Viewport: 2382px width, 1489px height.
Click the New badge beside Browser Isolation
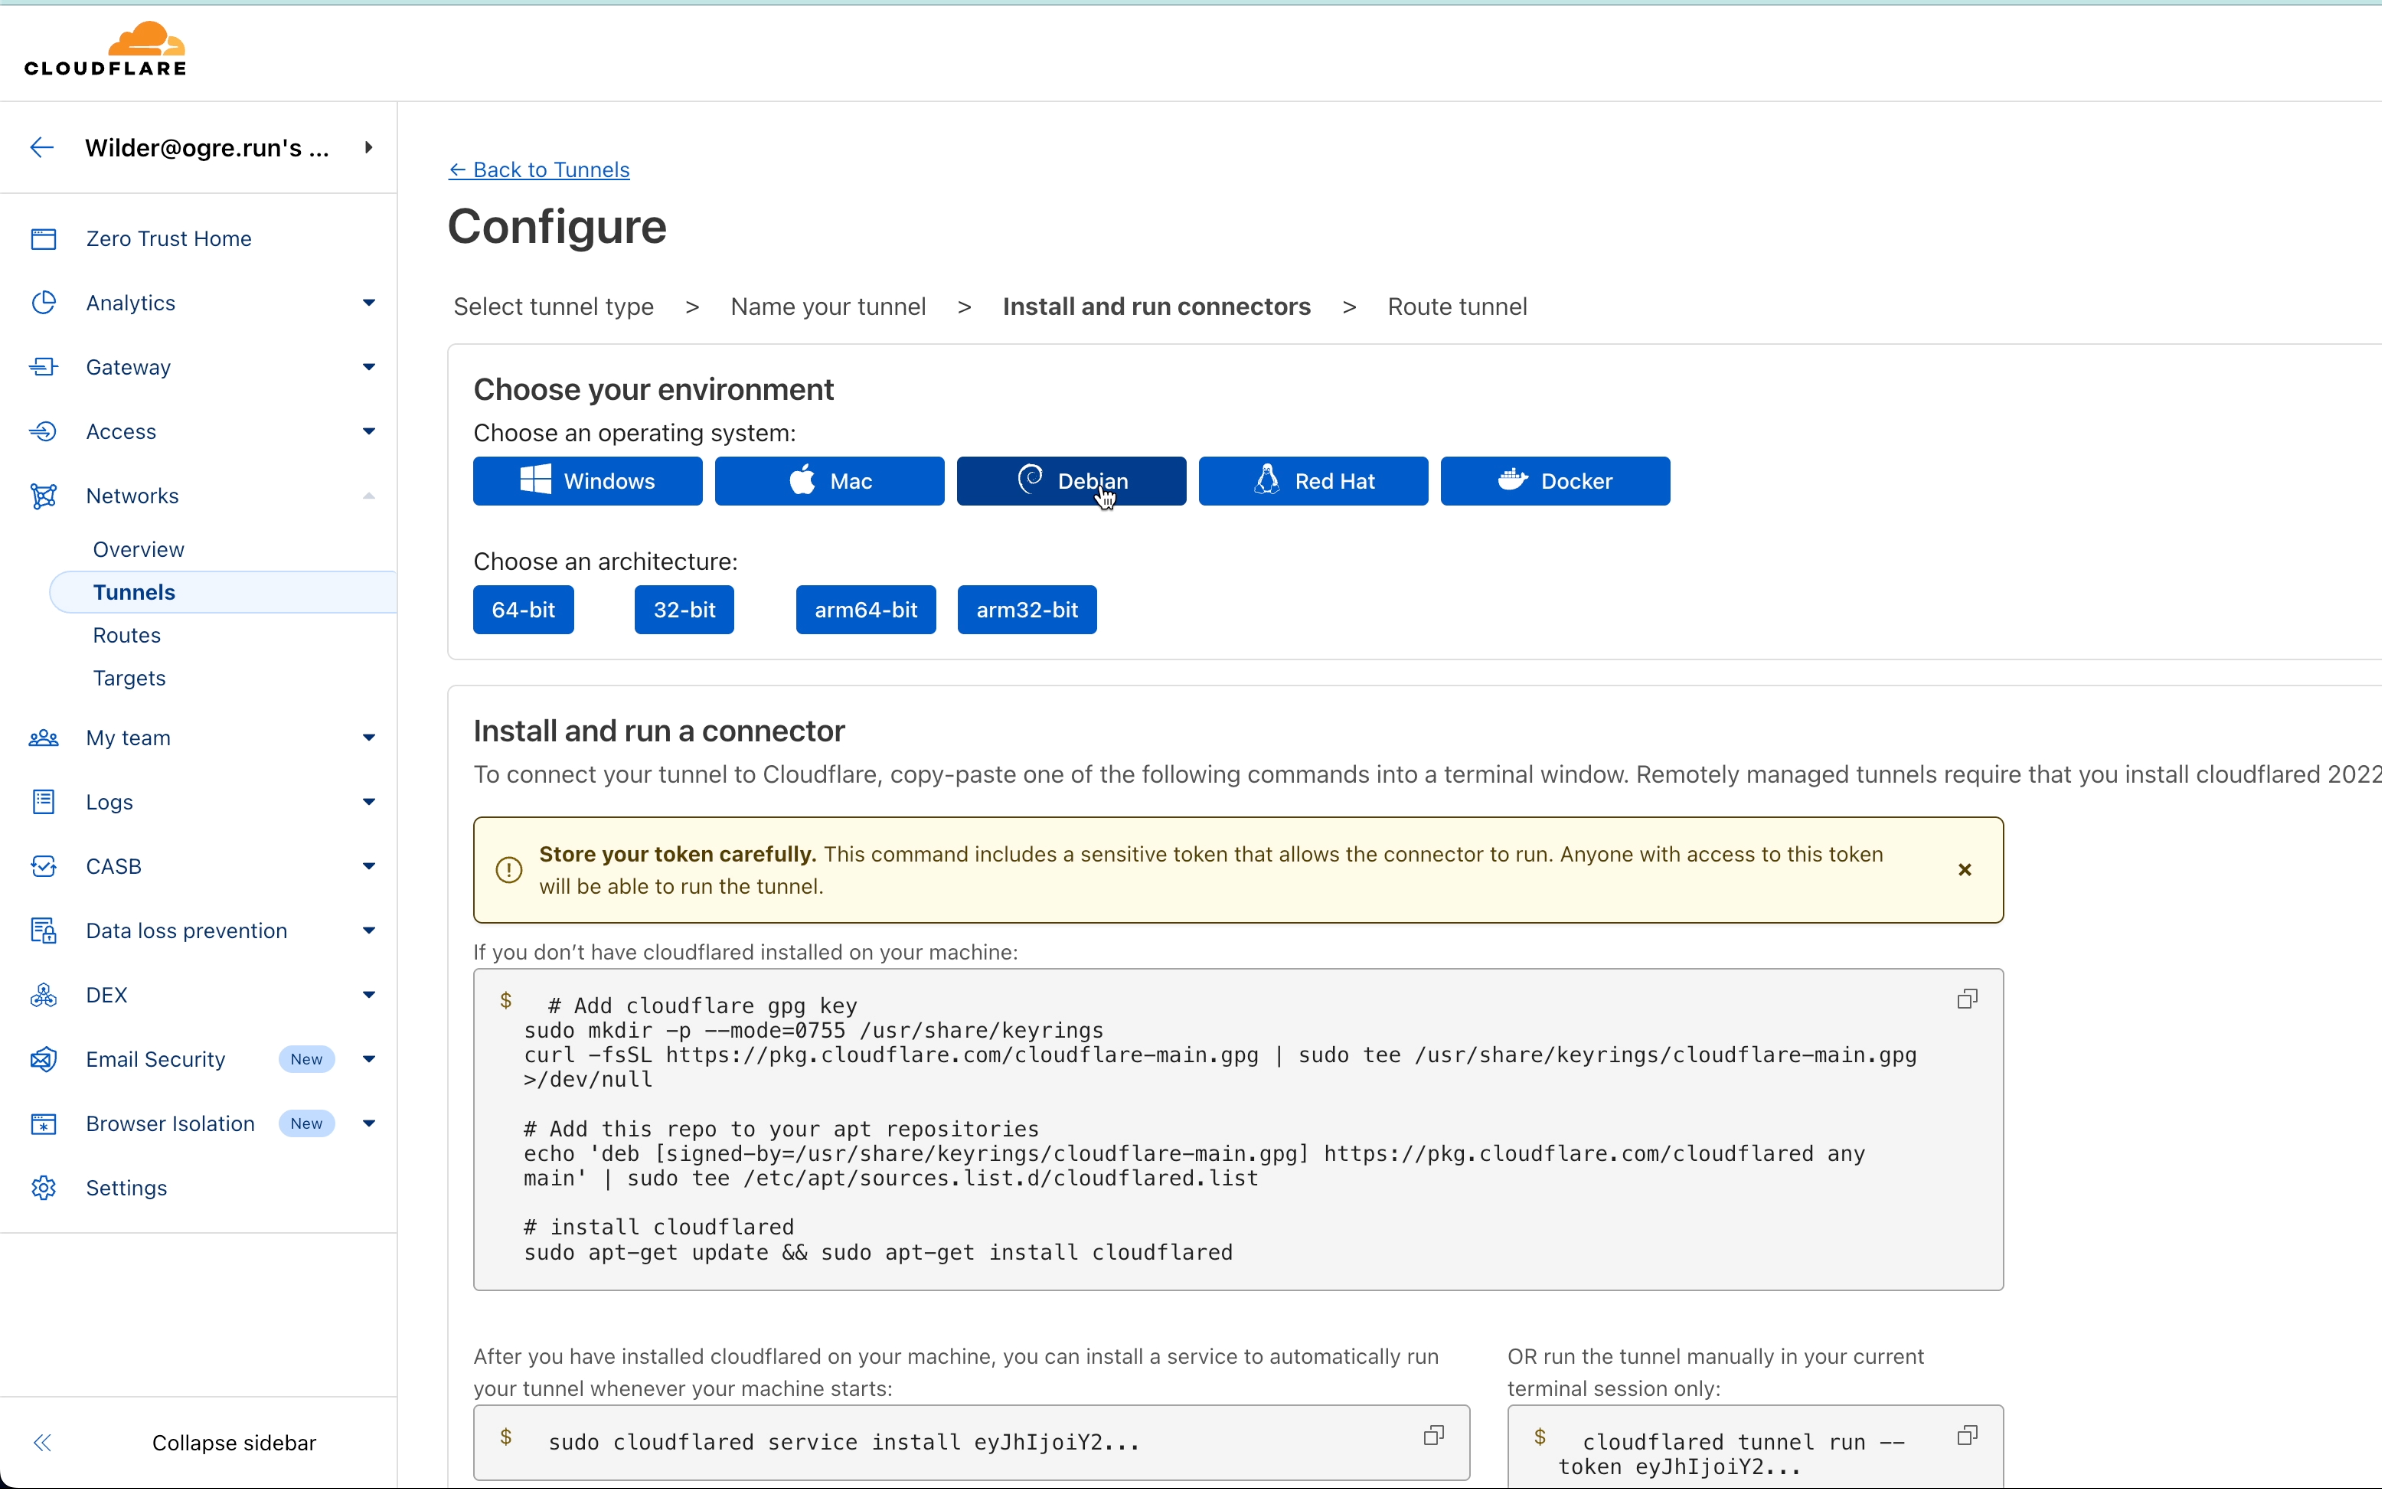(x=306, y=1124)
